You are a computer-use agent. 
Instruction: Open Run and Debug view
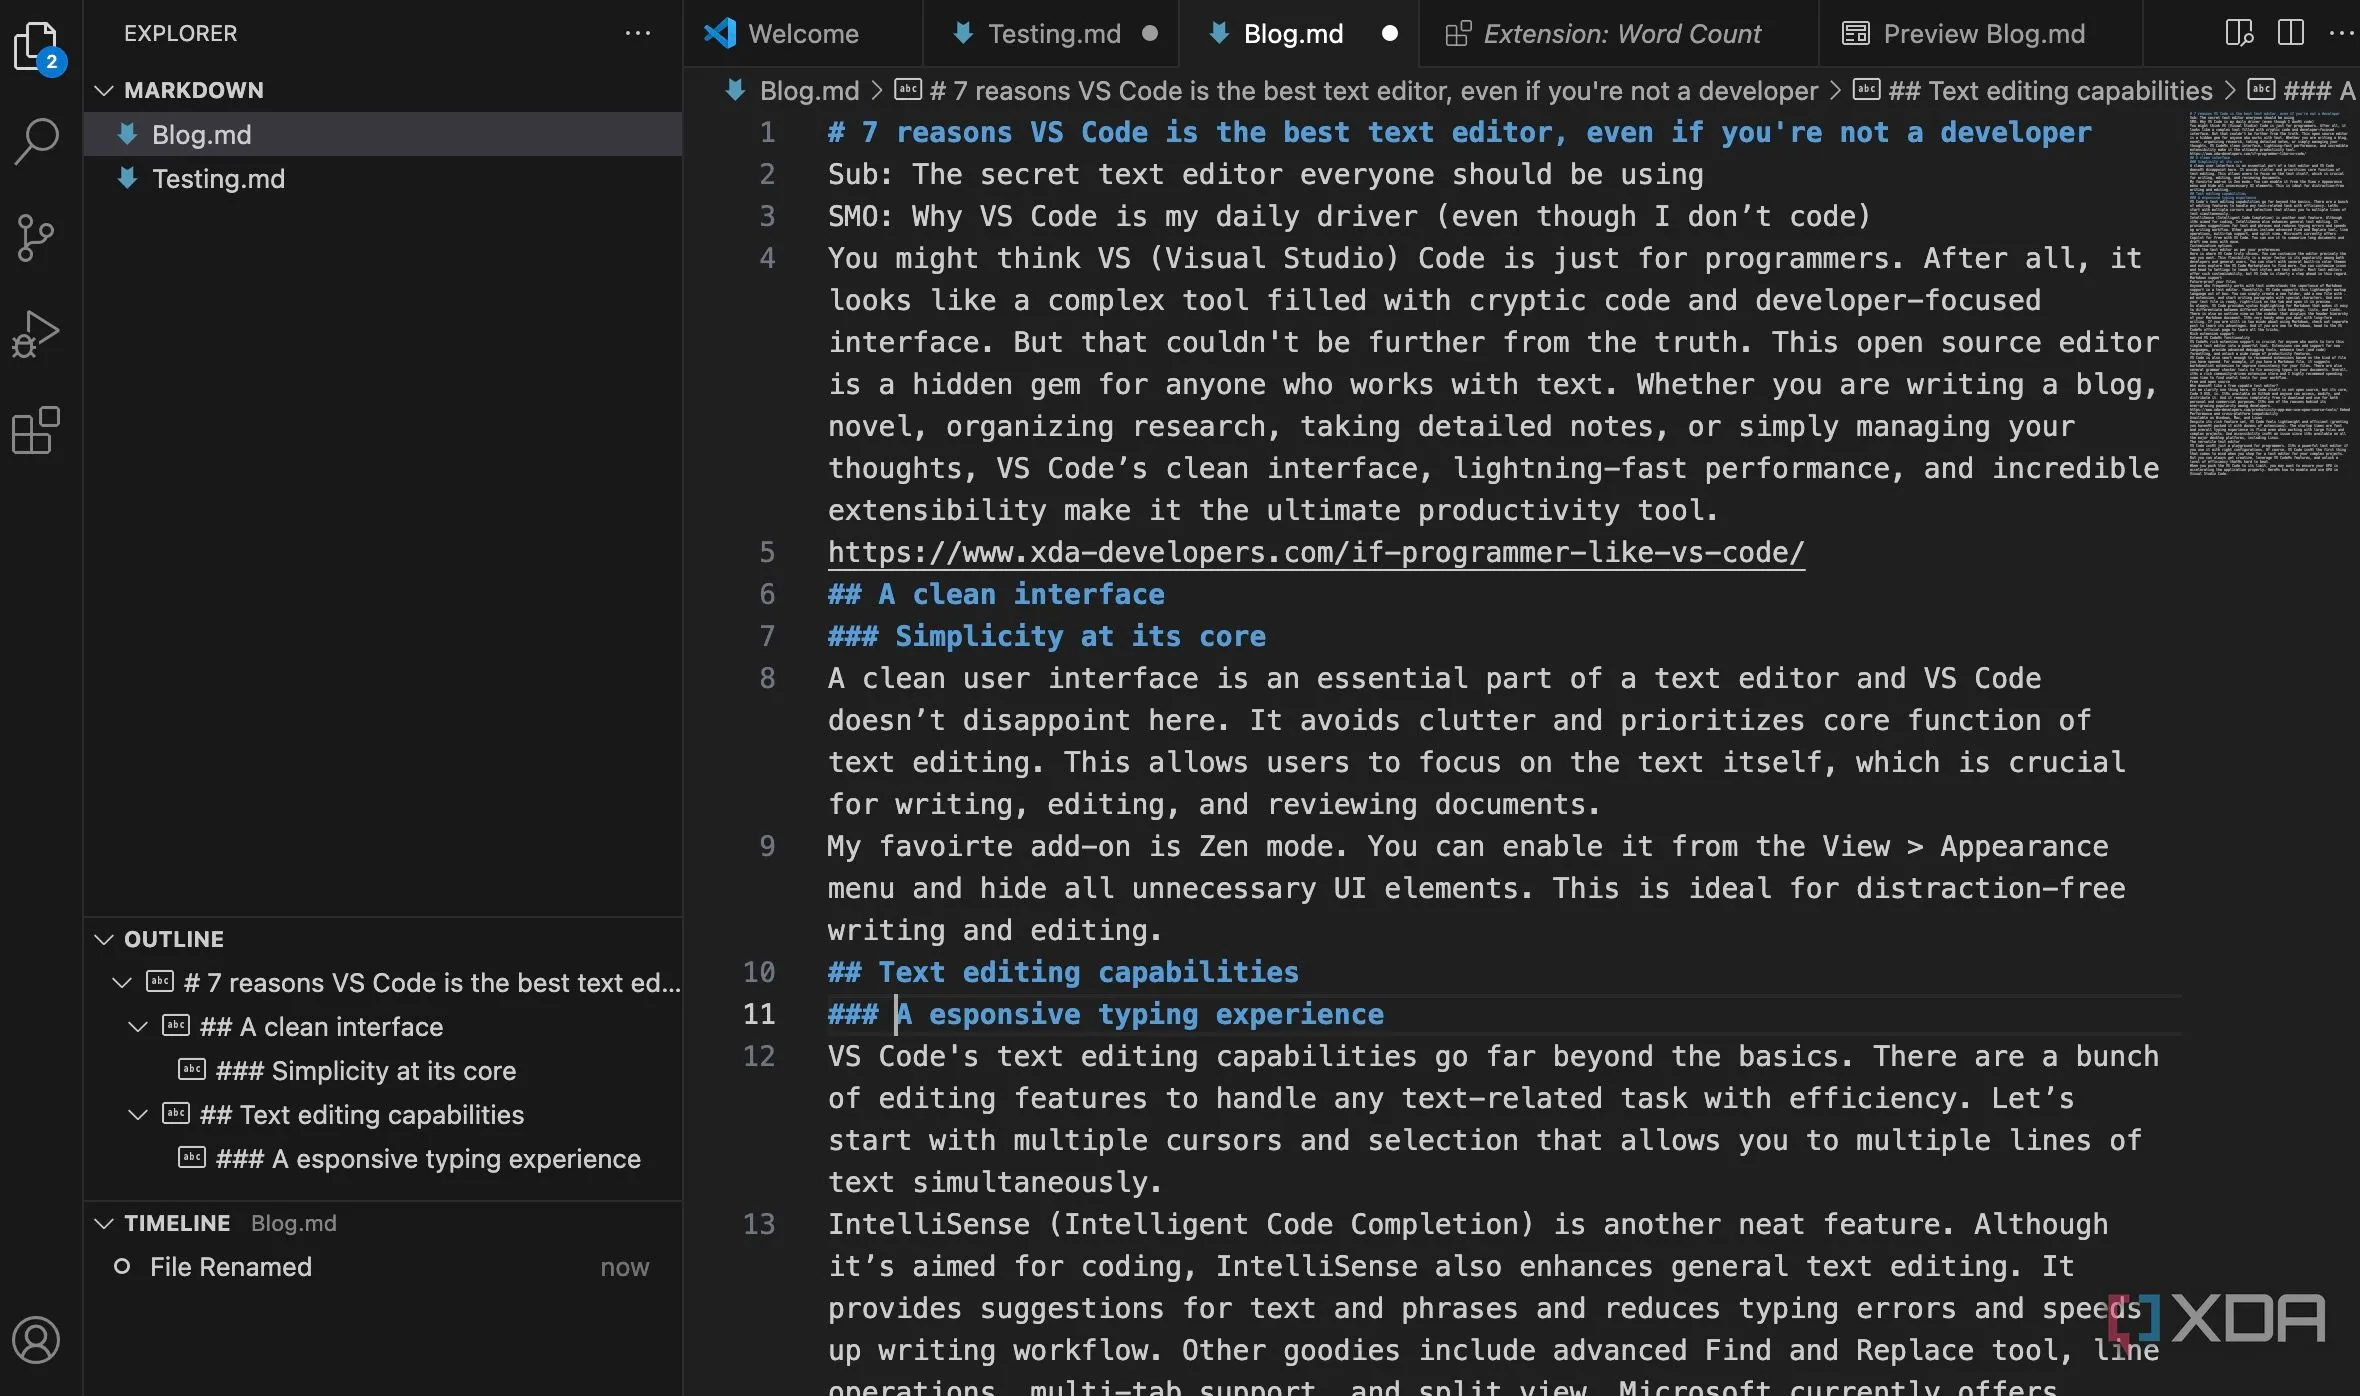click(37, 334)
